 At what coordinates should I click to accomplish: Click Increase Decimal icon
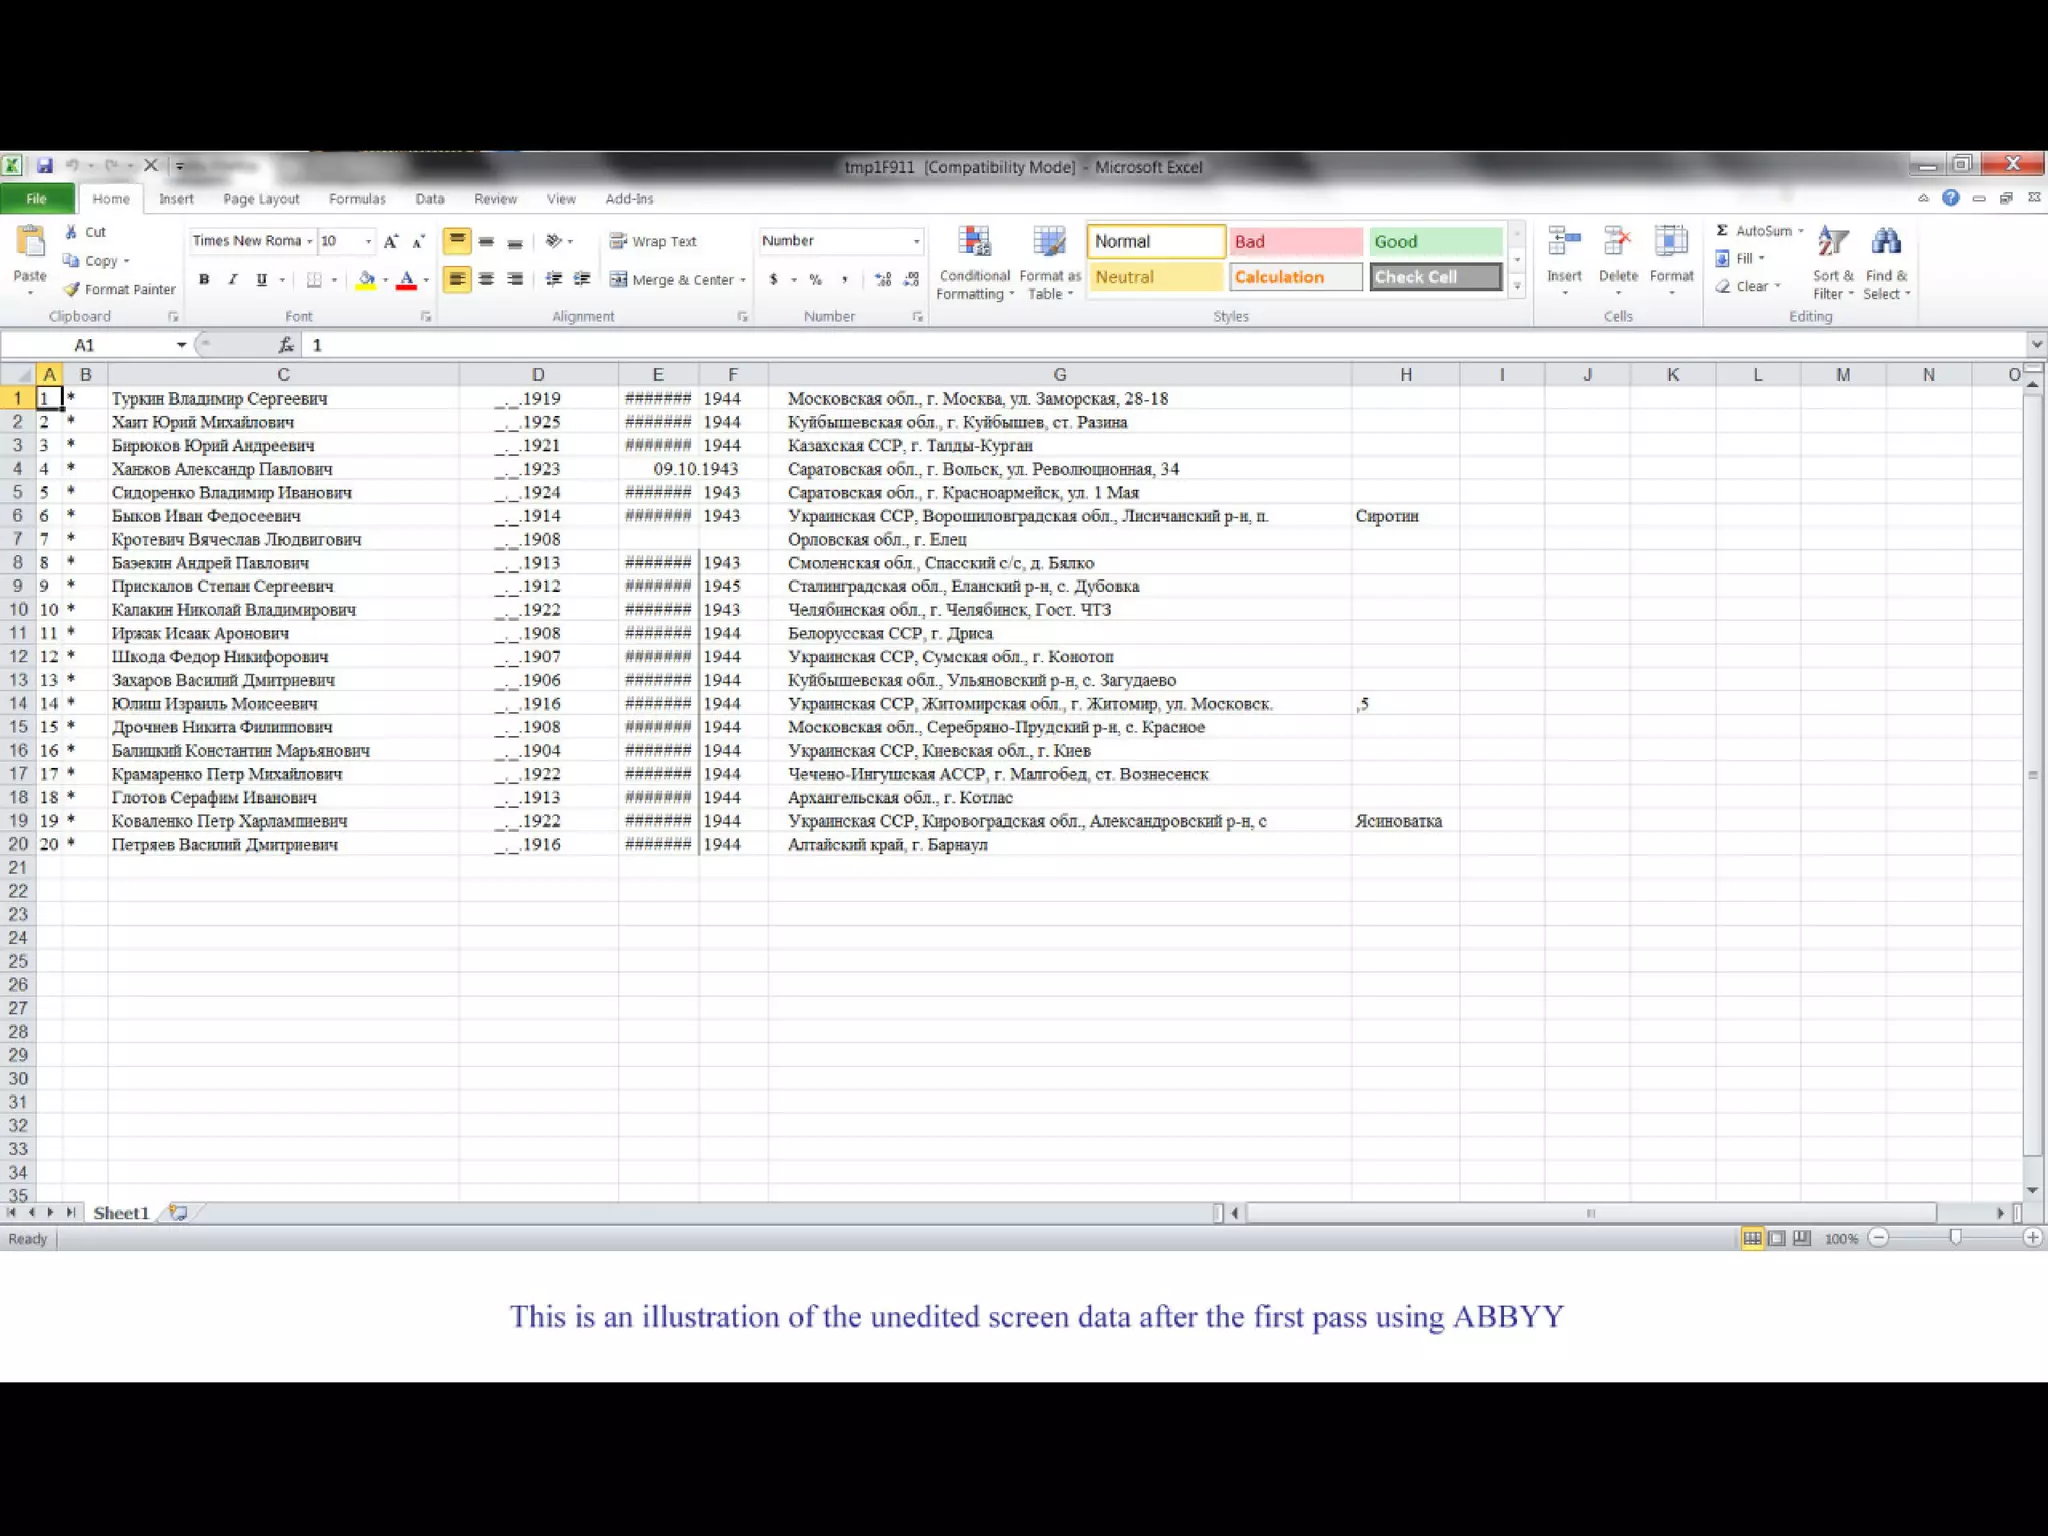coord(882,280)
